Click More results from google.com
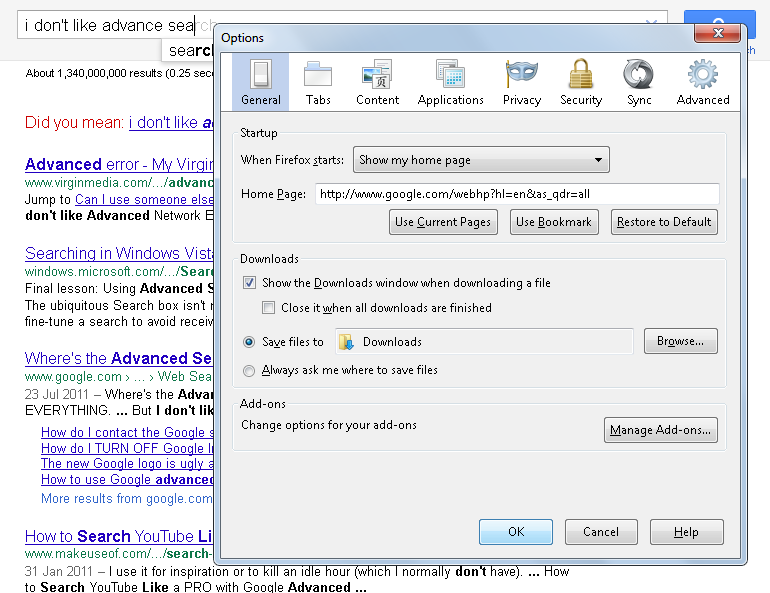 pos(127,499)
